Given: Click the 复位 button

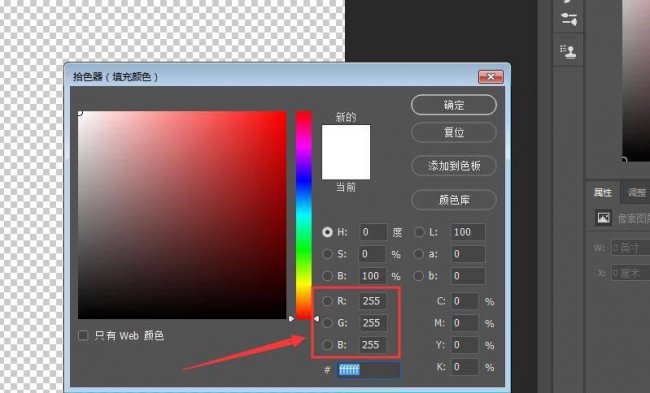Looking at the screenshot, I should (454, 133).
